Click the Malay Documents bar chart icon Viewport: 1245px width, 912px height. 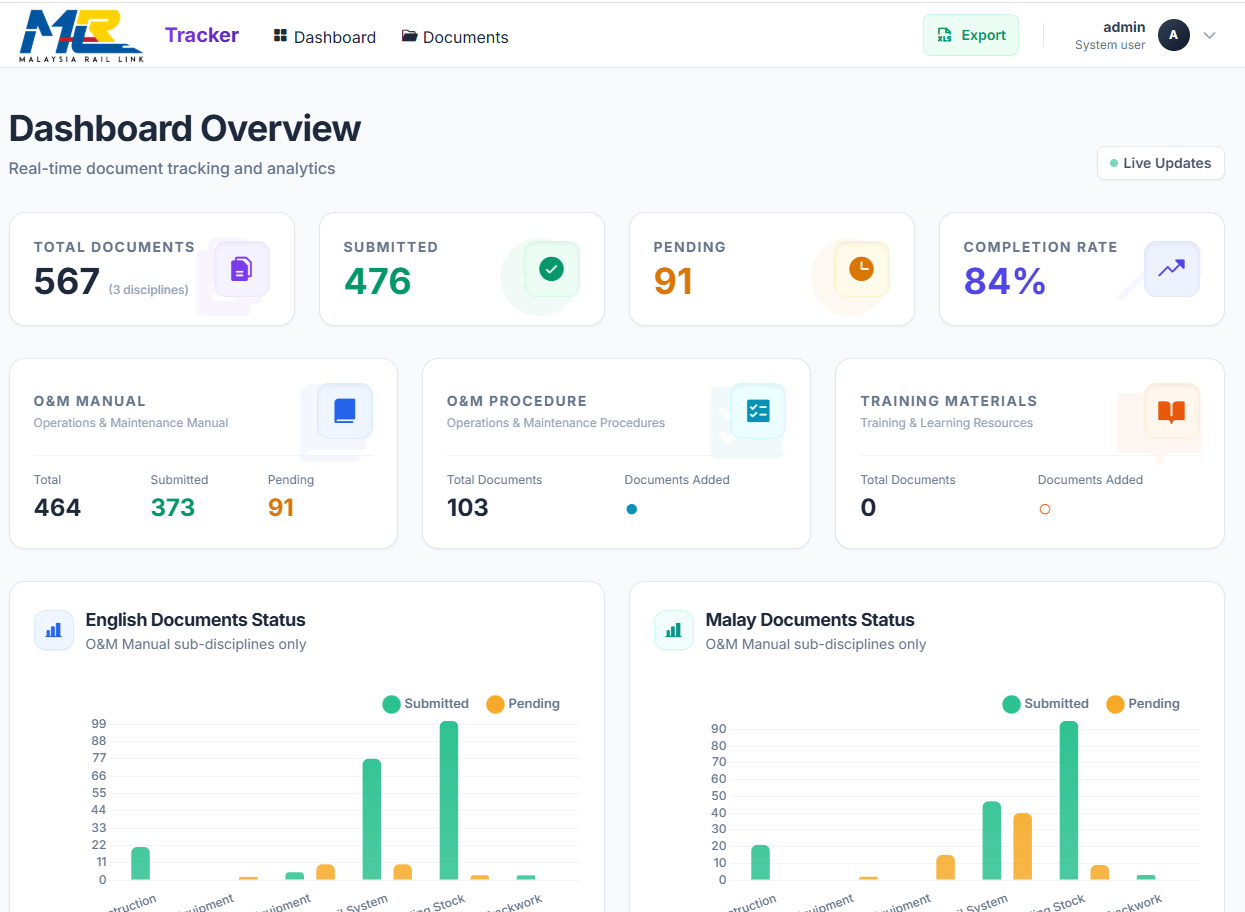point(674,631)
